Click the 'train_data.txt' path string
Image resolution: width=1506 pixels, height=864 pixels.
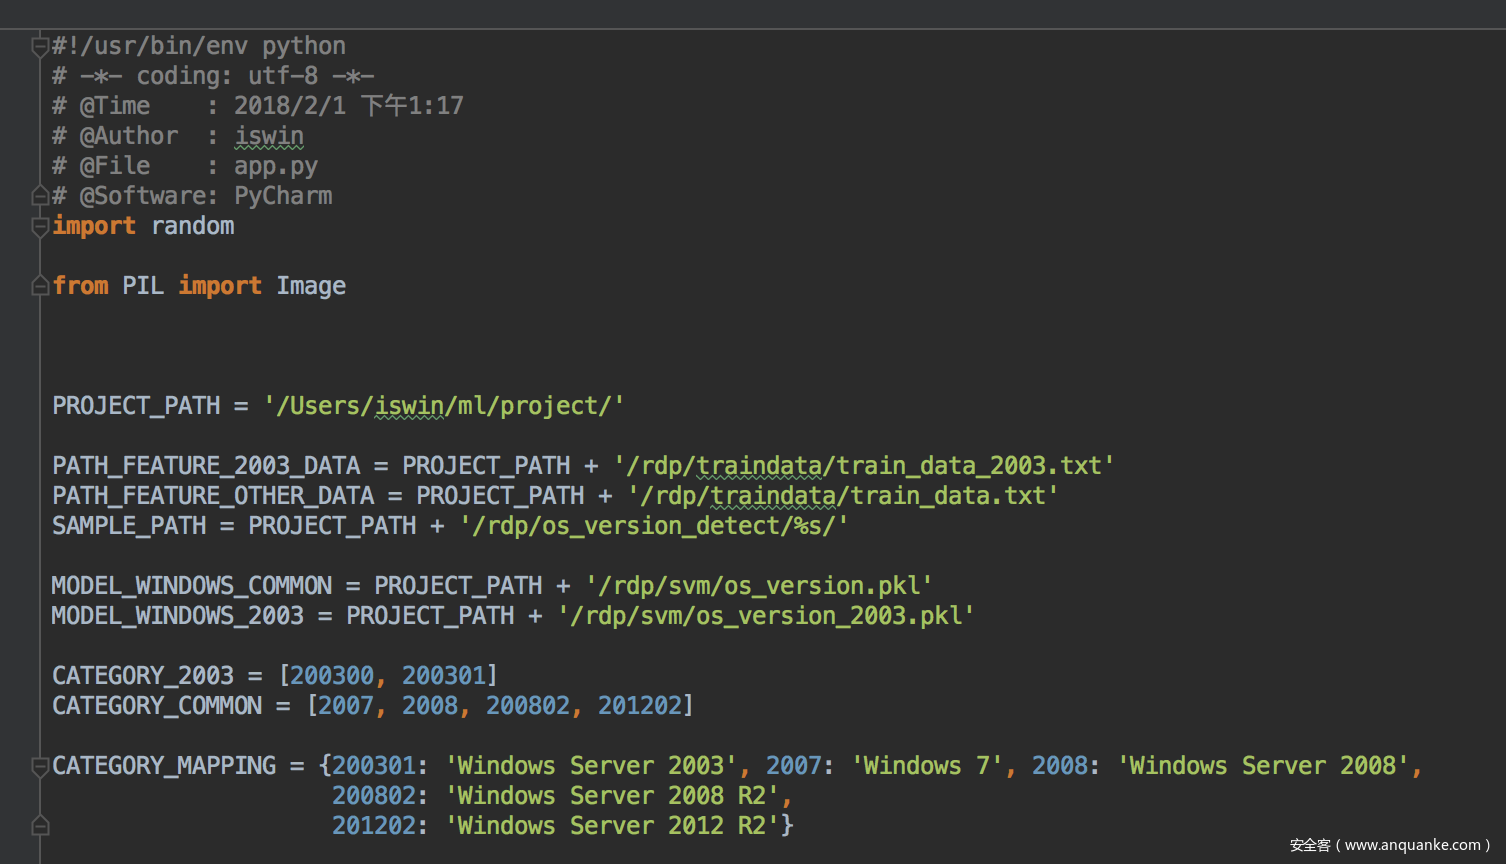(842, 496)
